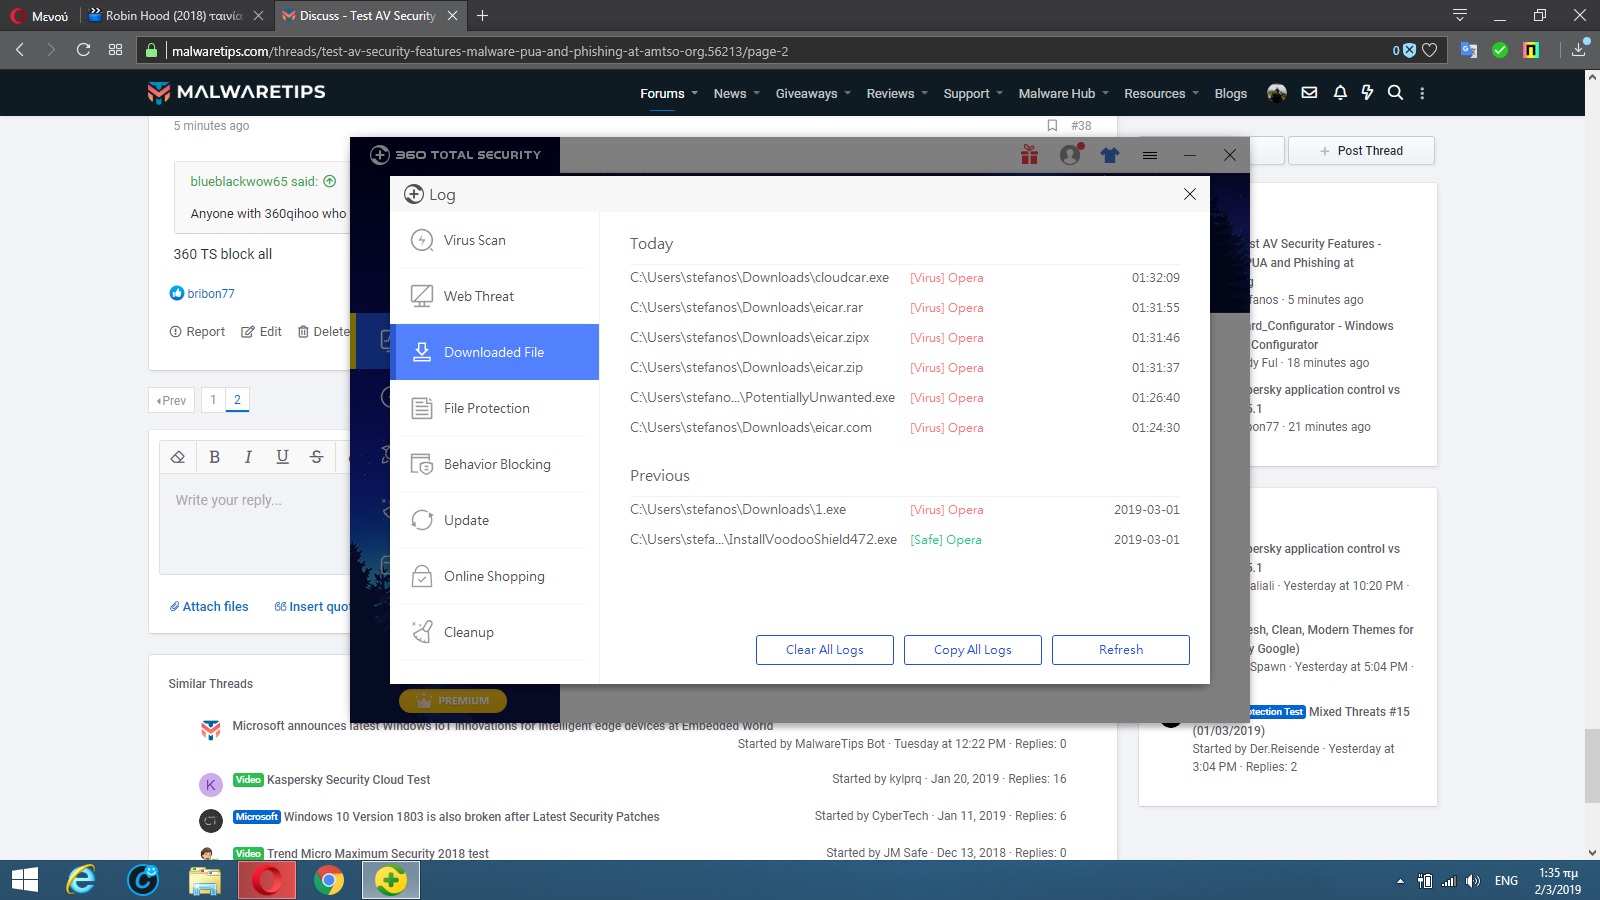Open the volume icon in the system tray

coord(1472,881)
